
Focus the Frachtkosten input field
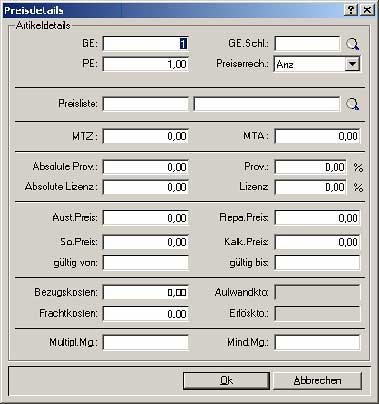tap(146, 314)
